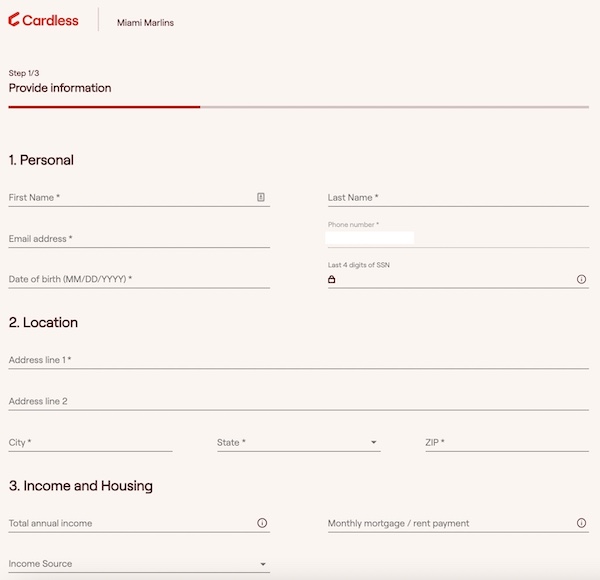This screenshot has width=600, height=580.
Task: Click the Cardless logo
Action: 43,20
